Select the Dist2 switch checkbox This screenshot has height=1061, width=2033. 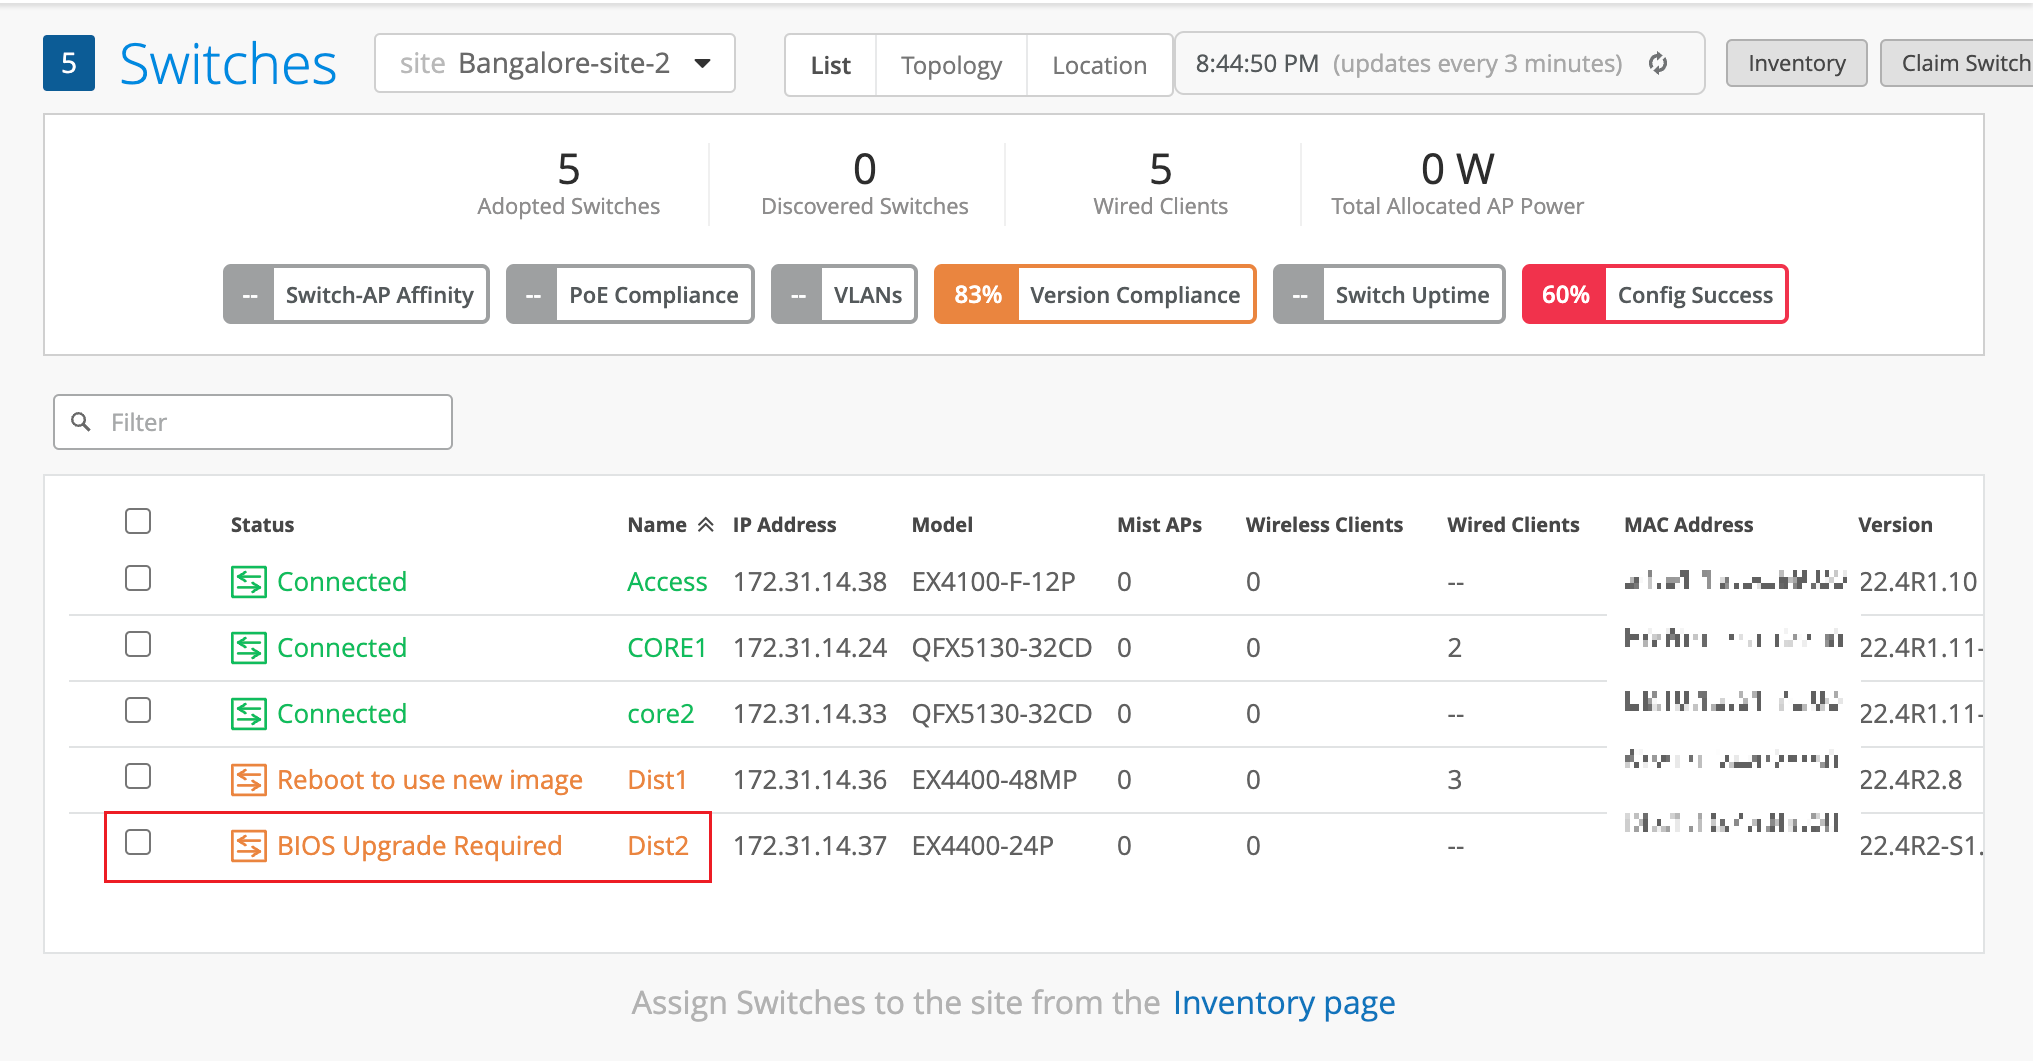[x=138, y=843]
